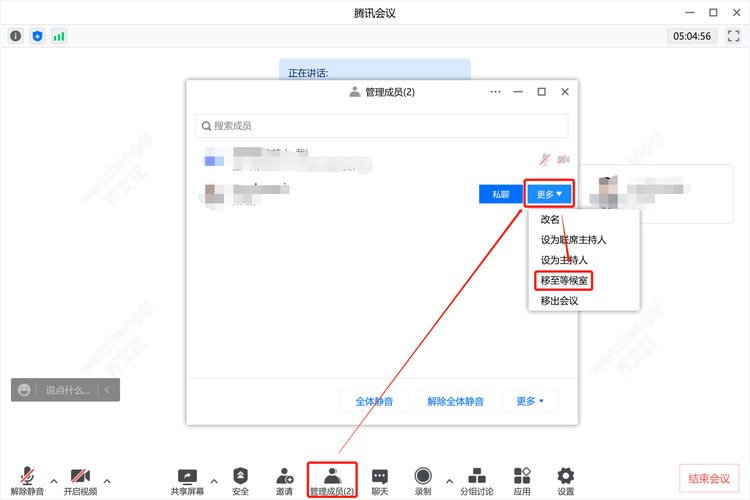
Task: Open the 应用 apps panel
Action: tap(522, 480)
